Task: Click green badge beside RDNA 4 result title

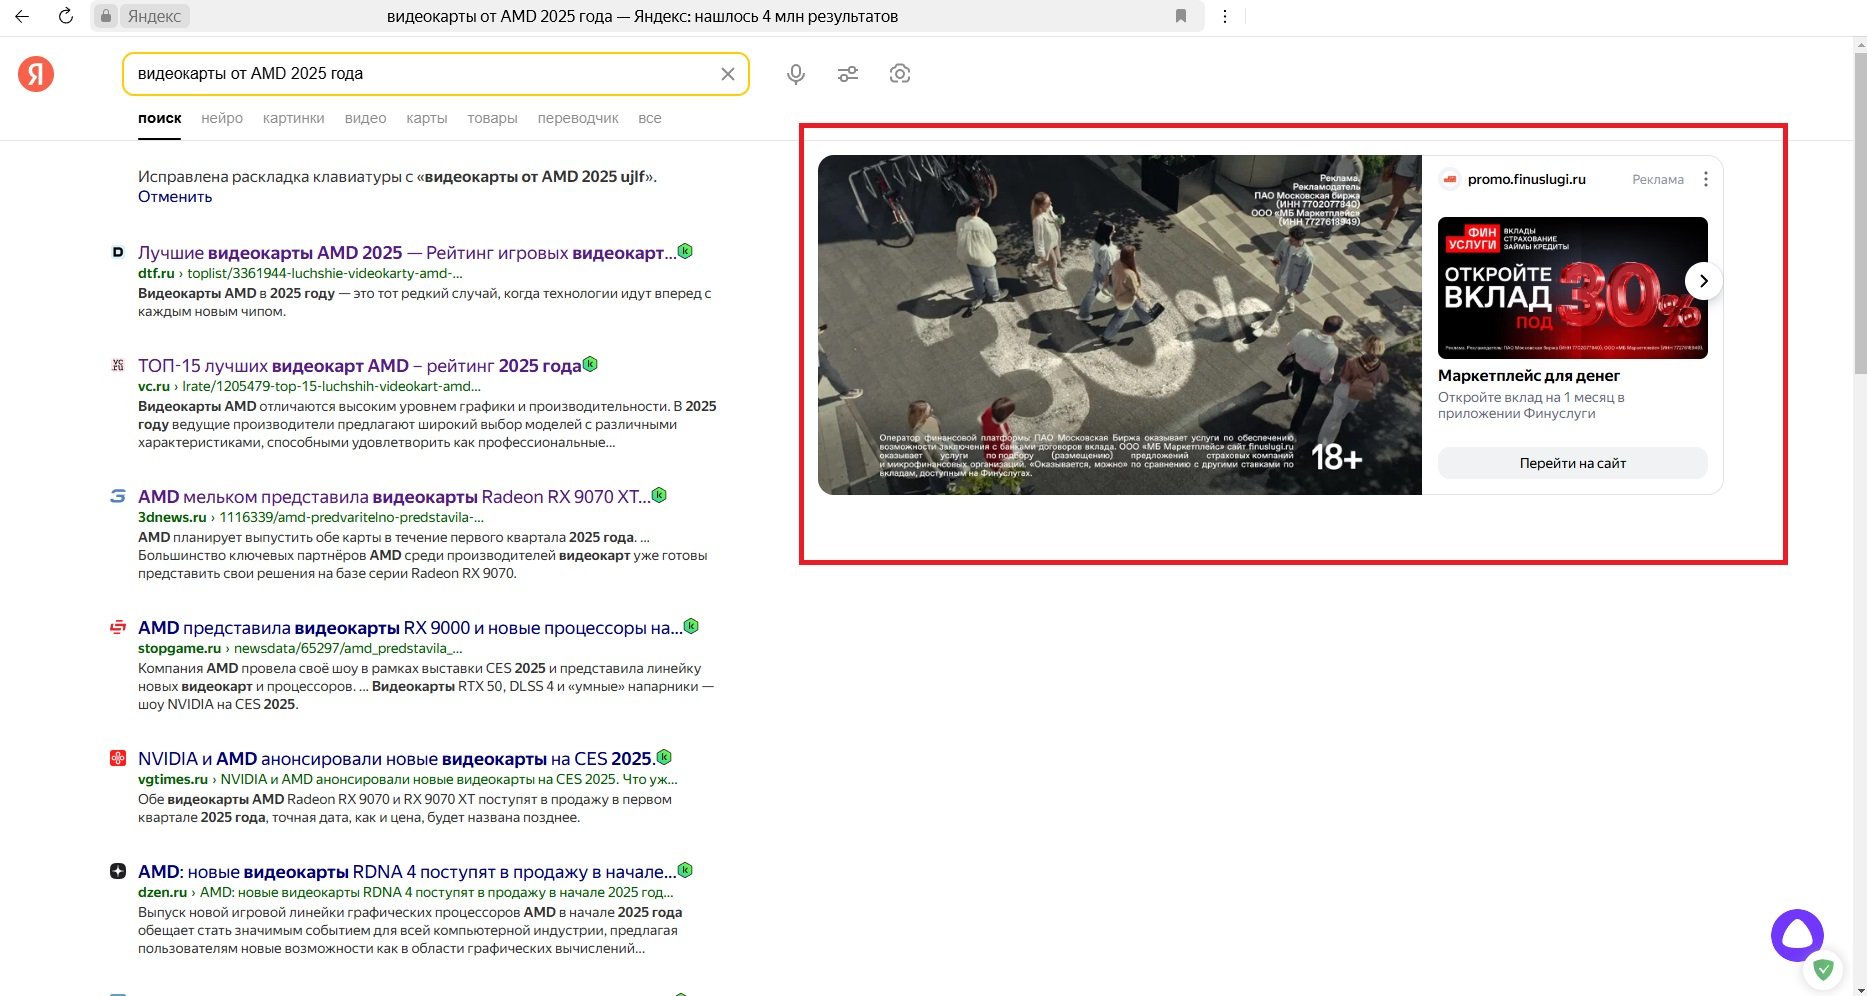Action: click(685, 870)
